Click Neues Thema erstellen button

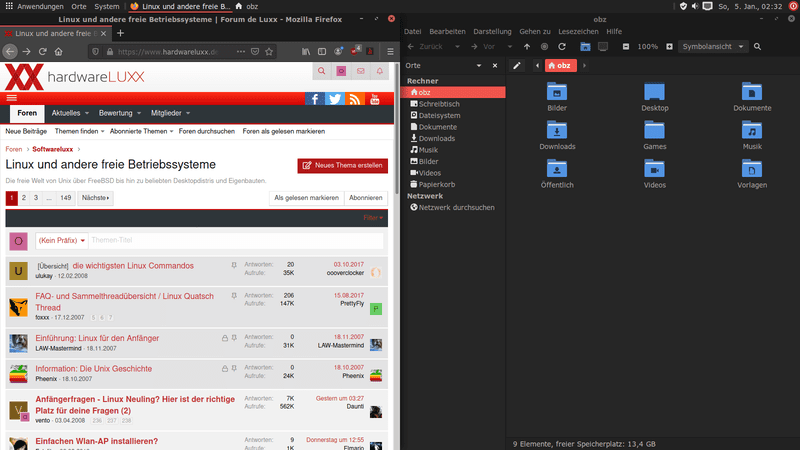tap(342, 165)
